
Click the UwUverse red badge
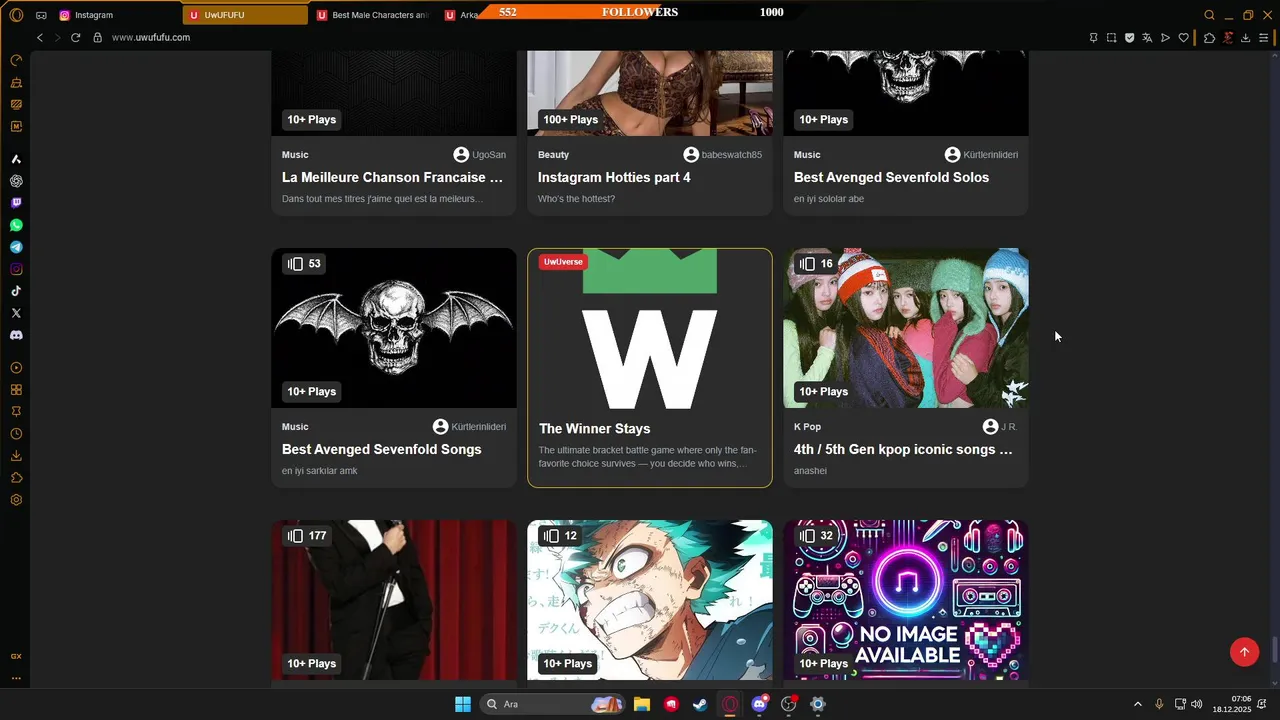pos(563,262)
